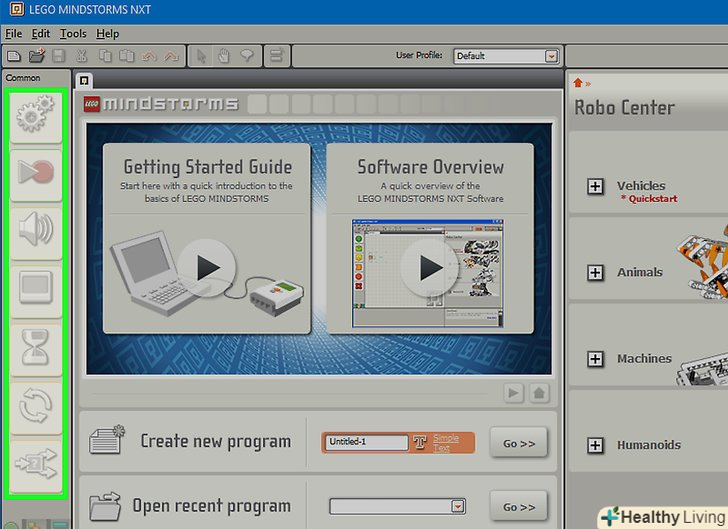
Task: Select the Comment speech bubble tool
Action: coord(247,56)
